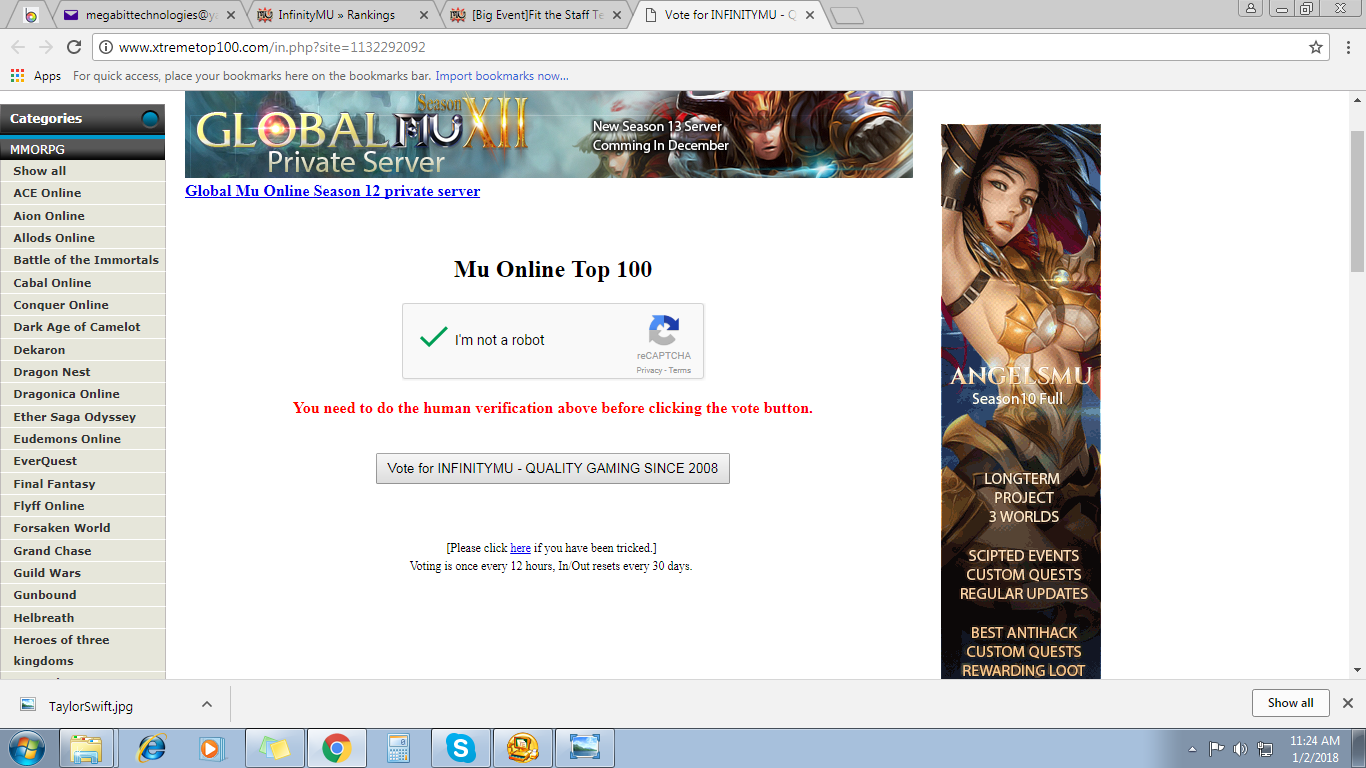Expand the TaylorSwift.jpg download options chevron
1366x768 pixels.
click(206, 704)
